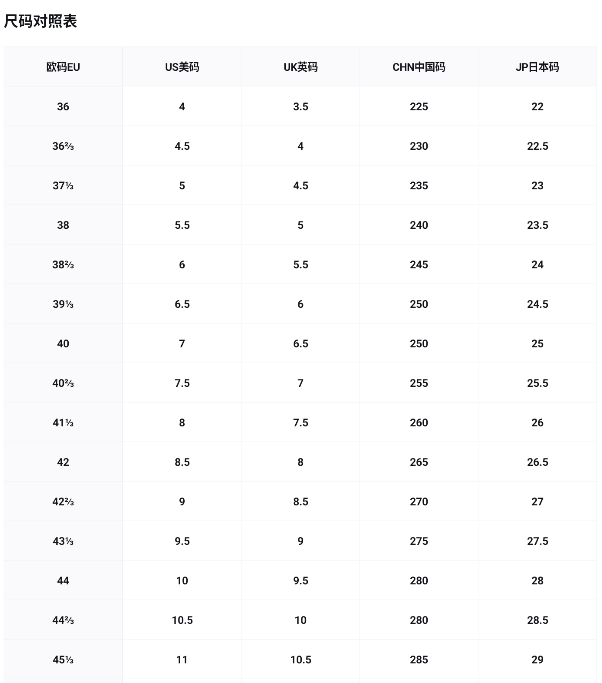602x683 pixels.
Task: Click JP size 22 cell
Action: pyautogui.click(x=537, y=106)
